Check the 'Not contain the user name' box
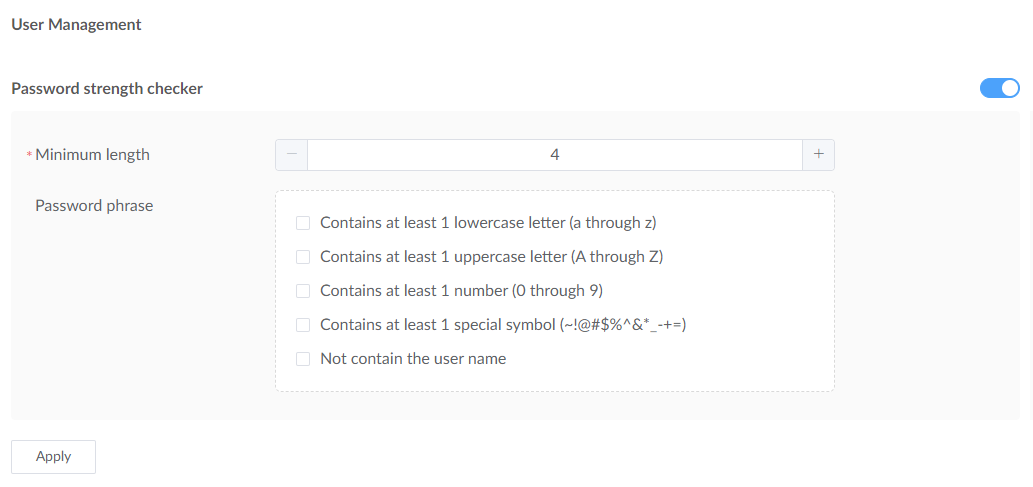This screenshot has width=1033, height=487. [x=303, y=359]
